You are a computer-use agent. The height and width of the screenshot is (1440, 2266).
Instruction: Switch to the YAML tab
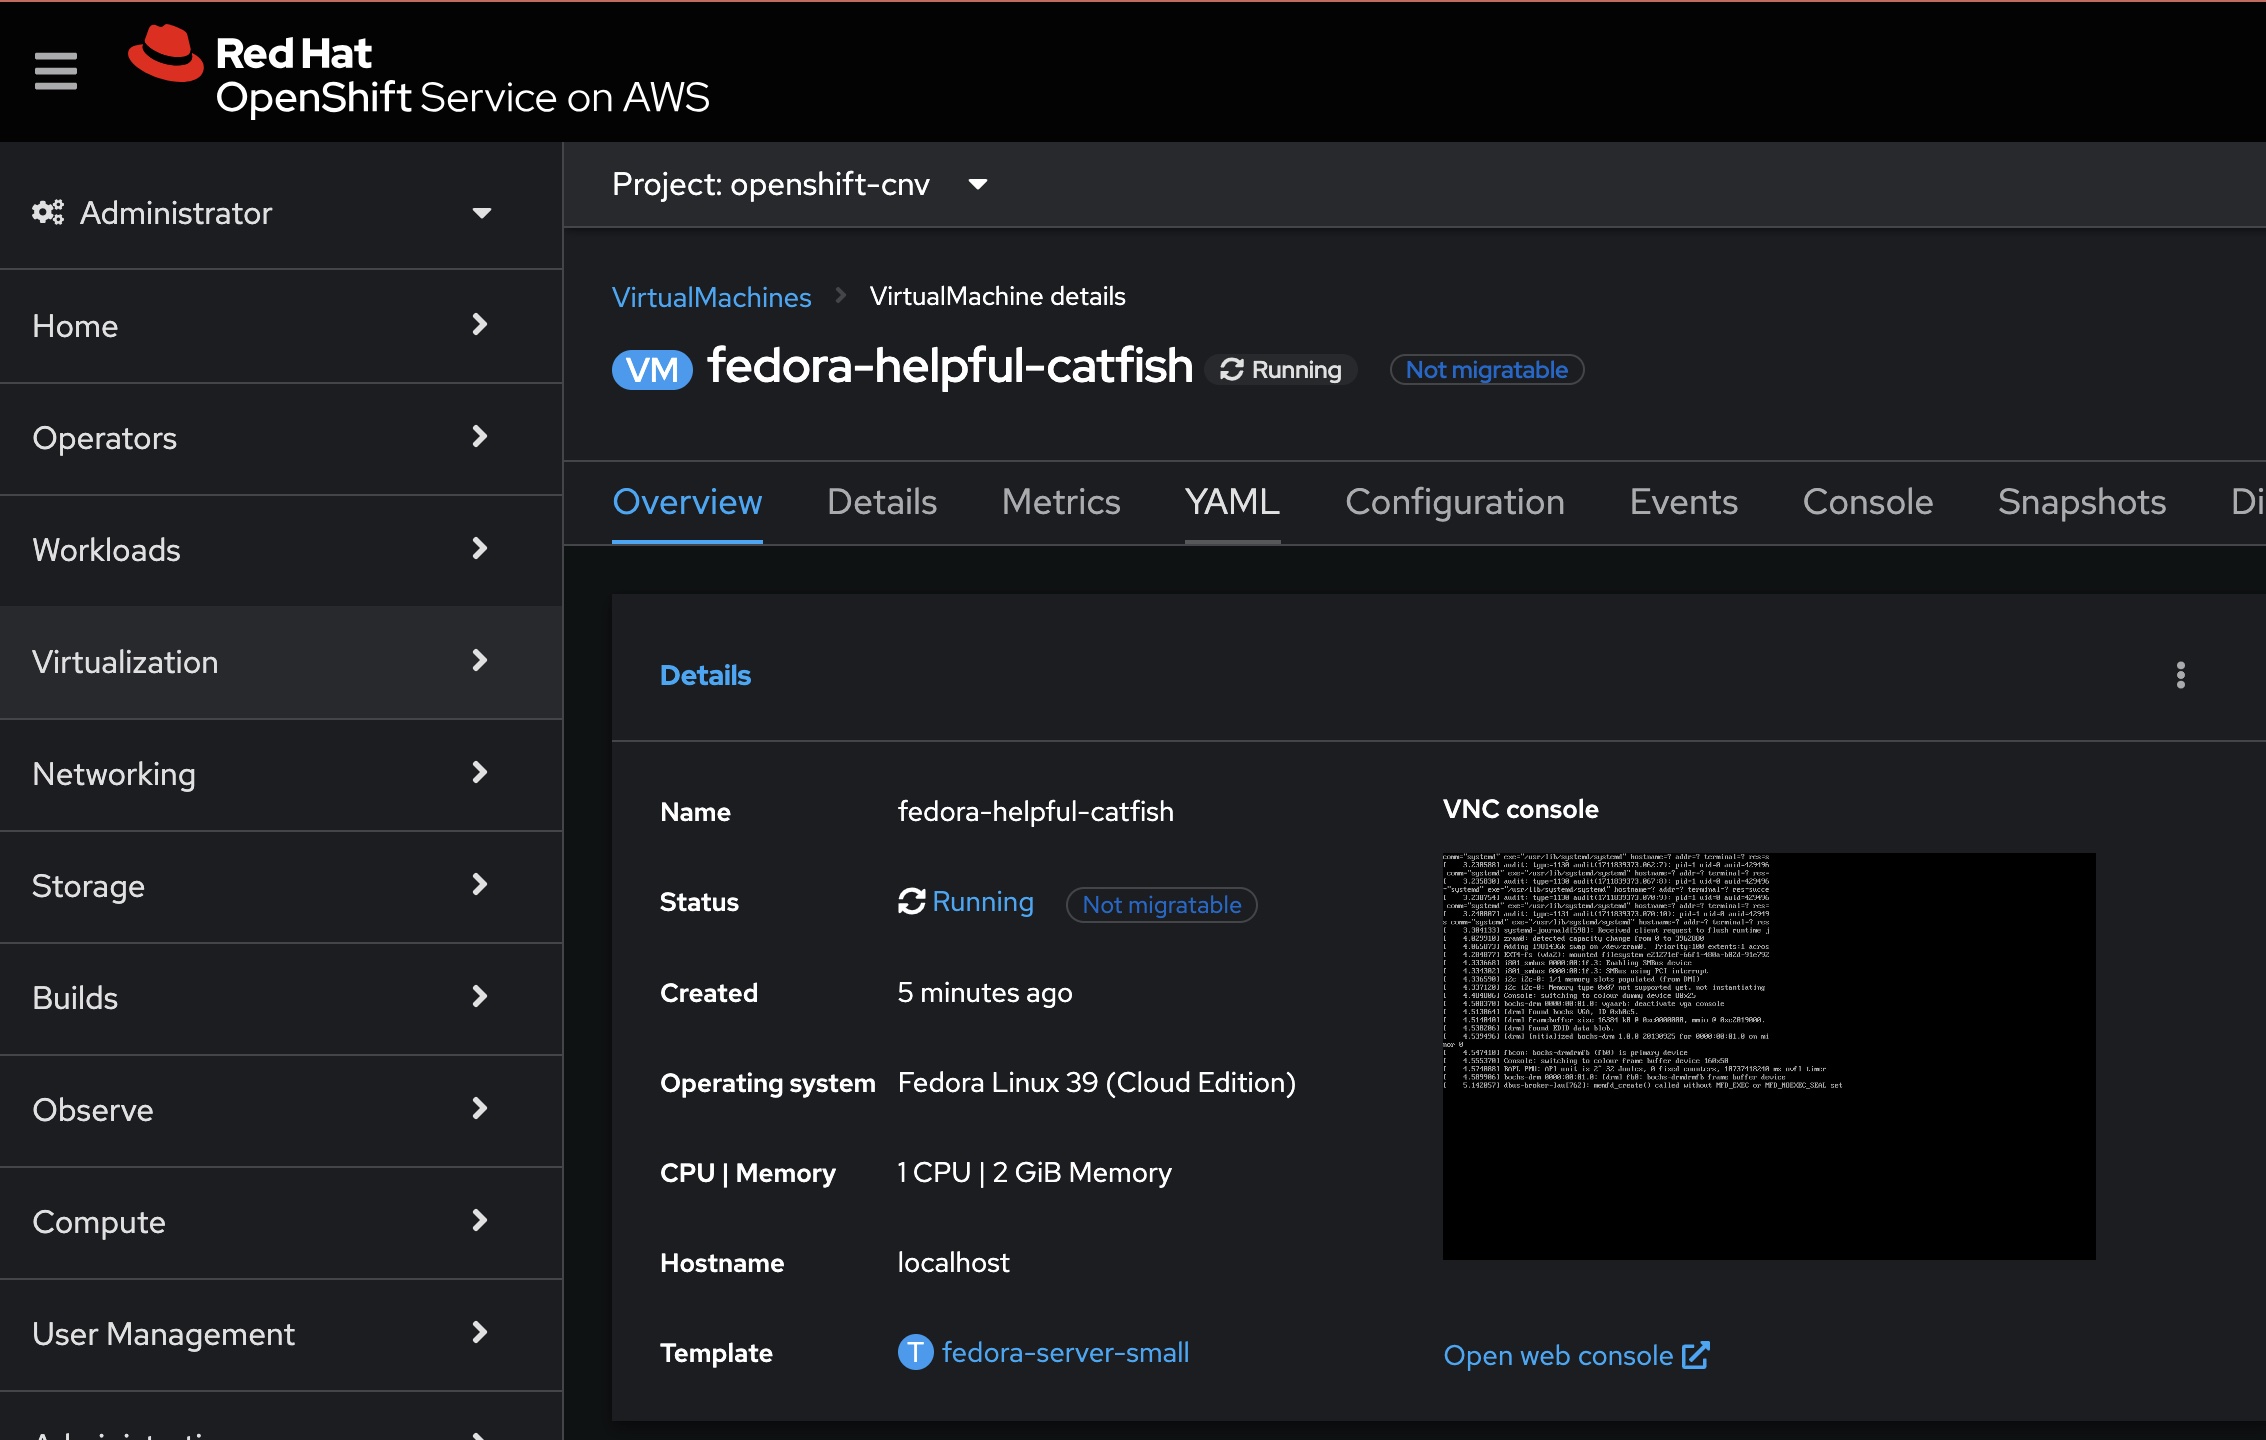click(1232, 502)
